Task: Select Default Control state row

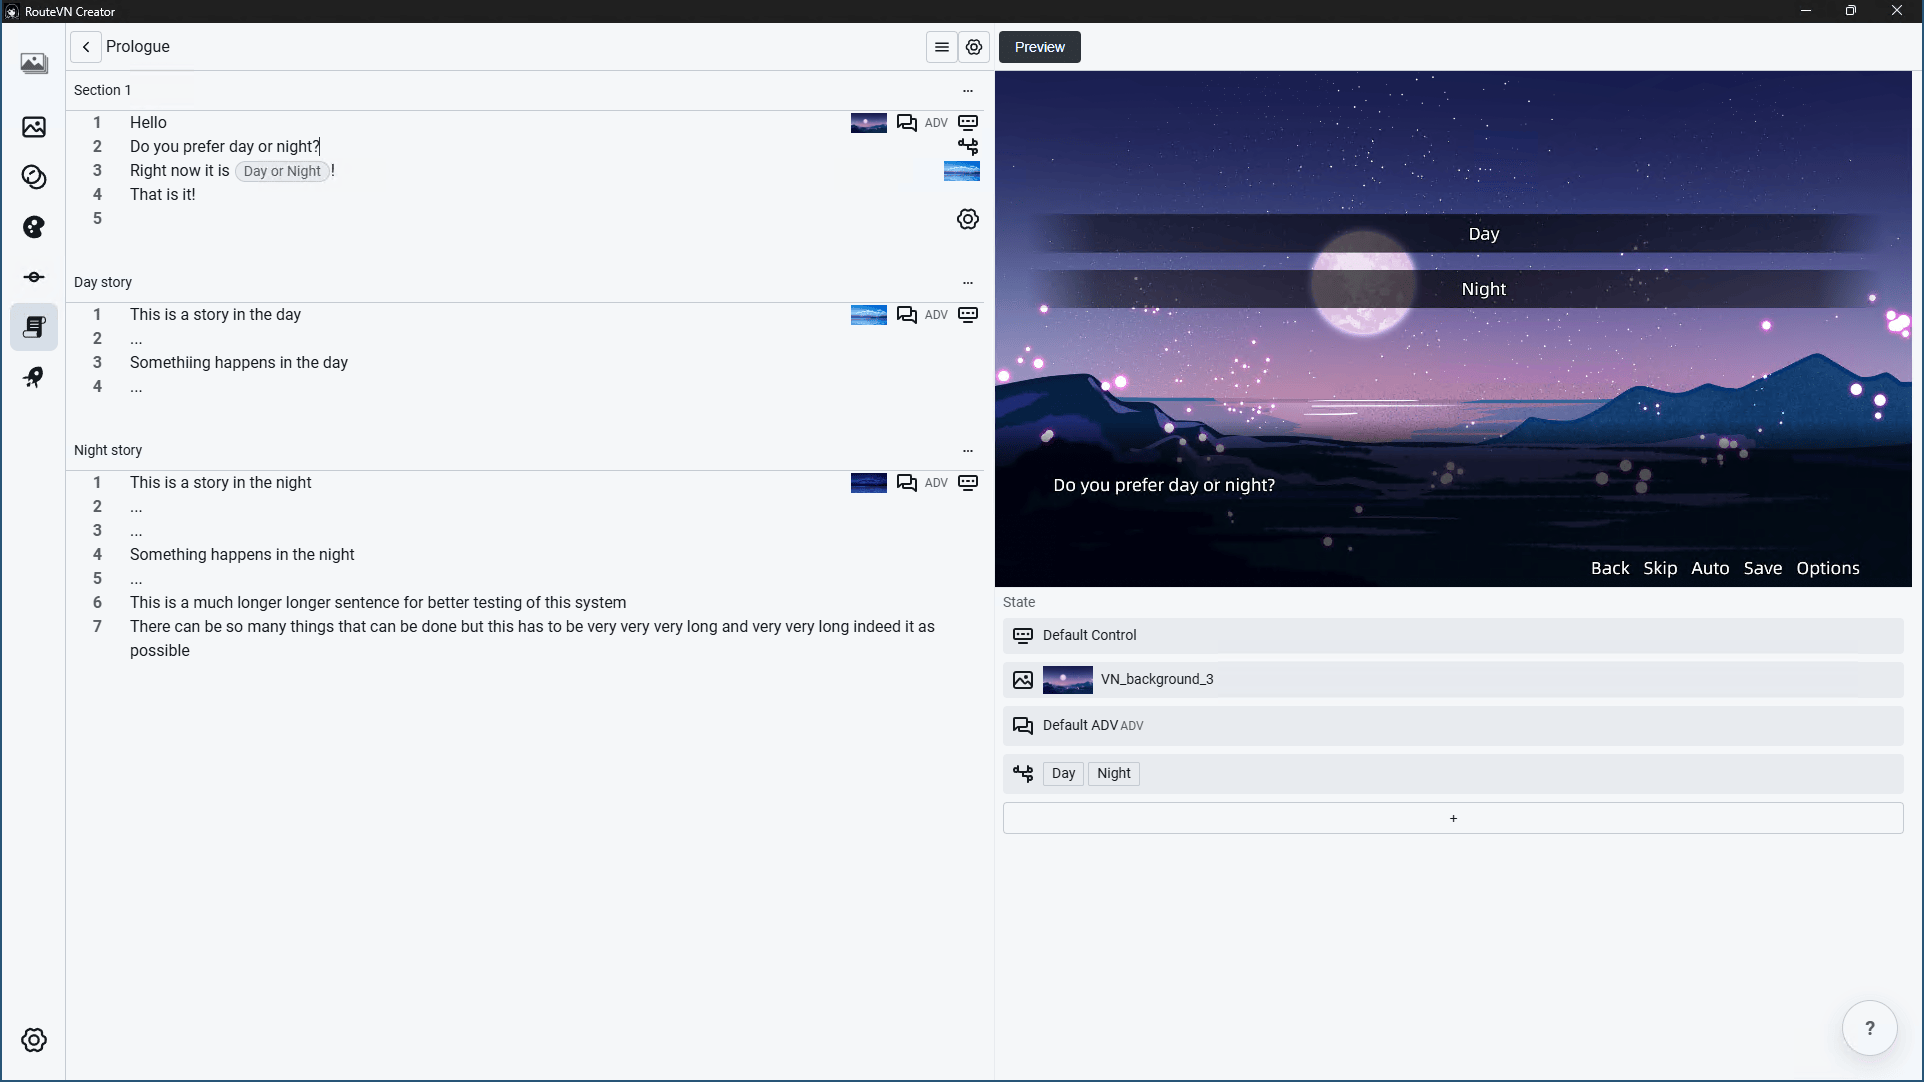Action: 1453,635
